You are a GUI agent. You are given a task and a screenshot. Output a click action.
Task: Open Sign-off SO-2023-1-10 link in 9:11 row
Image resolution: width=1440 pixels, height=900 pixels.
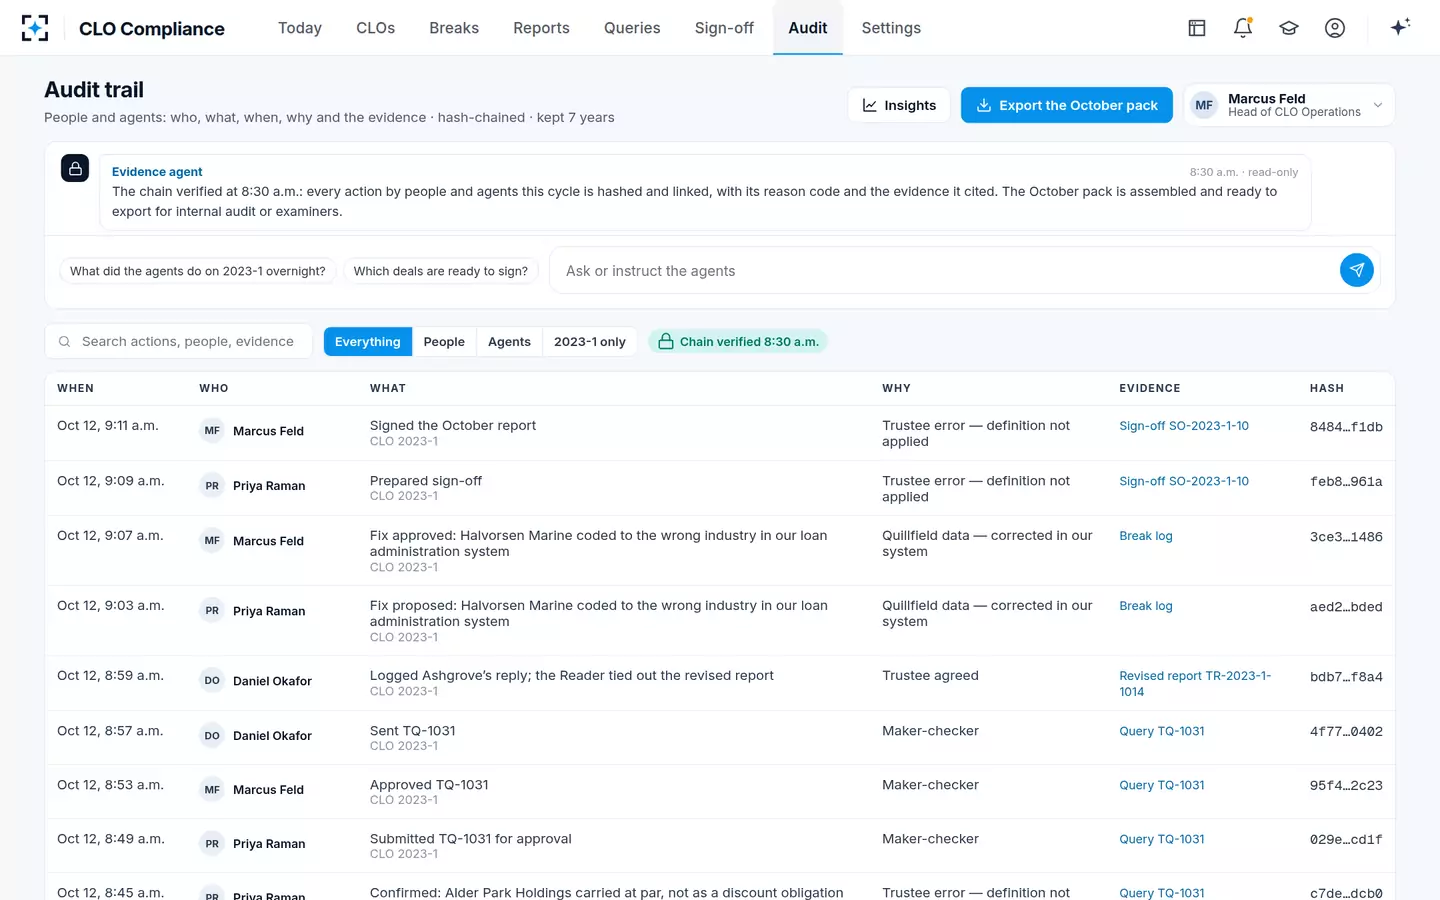(x=1184, y=426)
